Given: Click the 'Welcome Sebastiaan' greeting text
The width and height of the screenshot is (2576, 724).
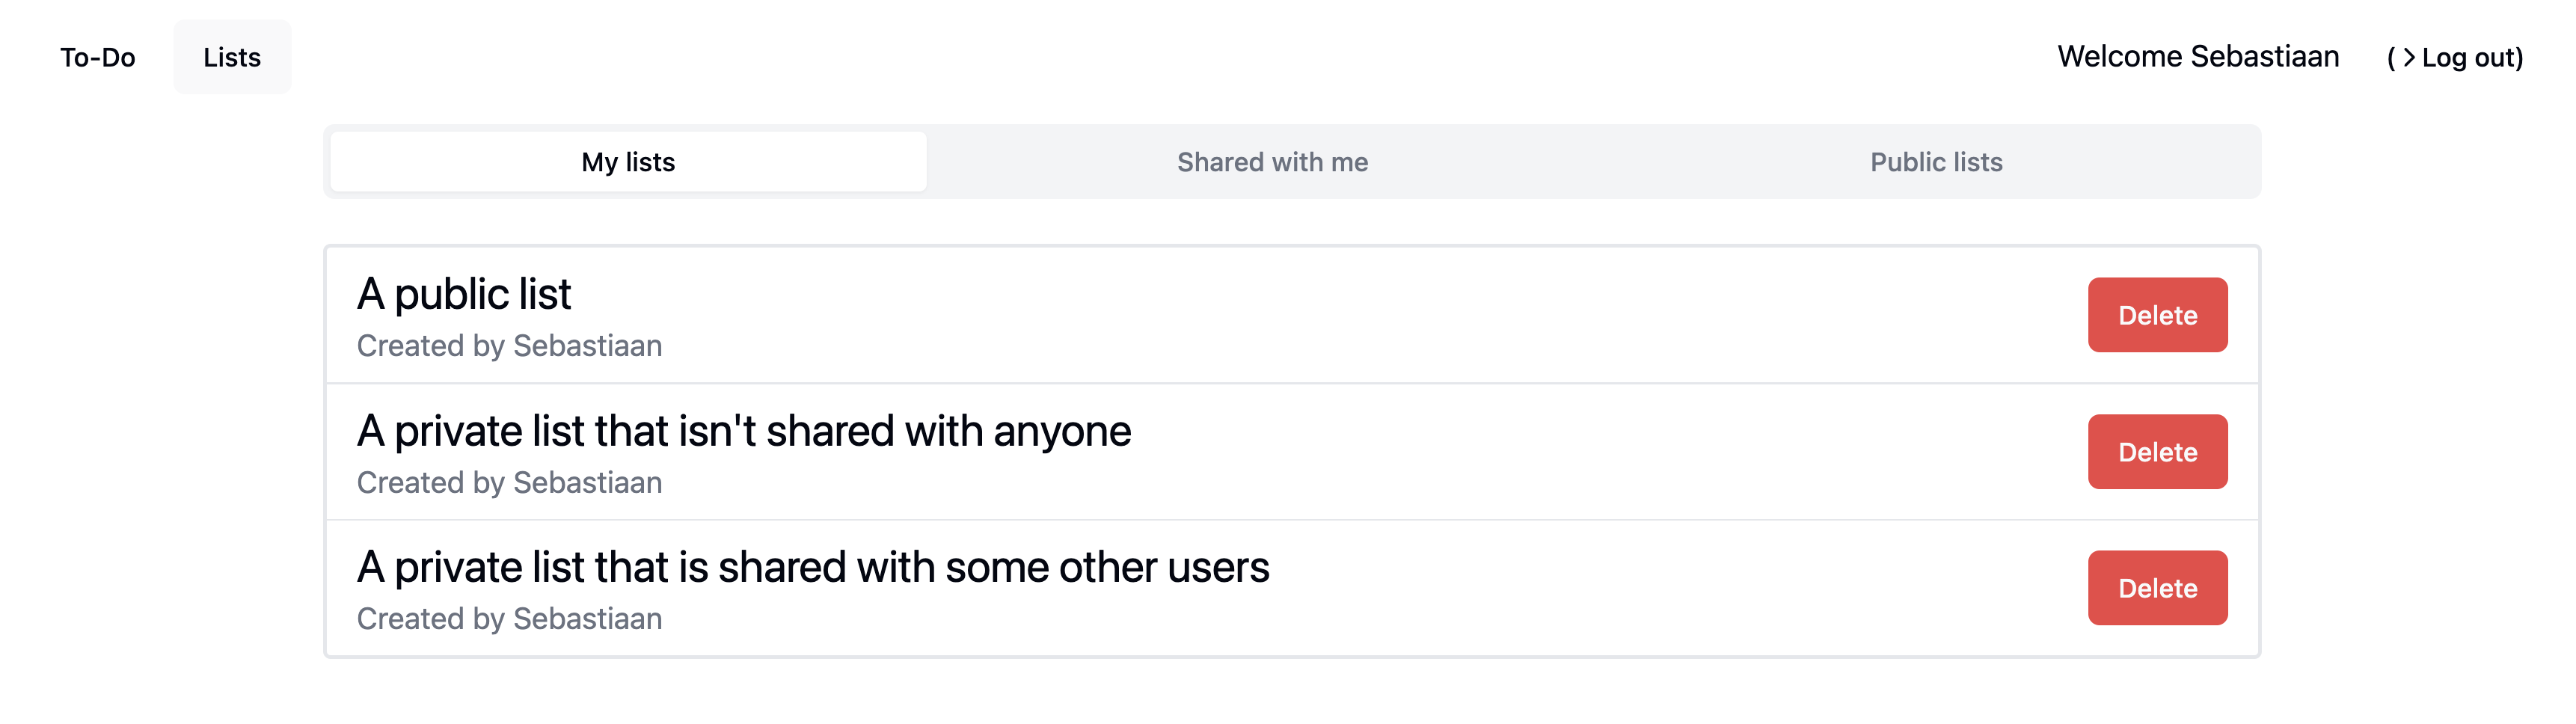Looking at the screenshot, I should click(x=2197, y=57).
